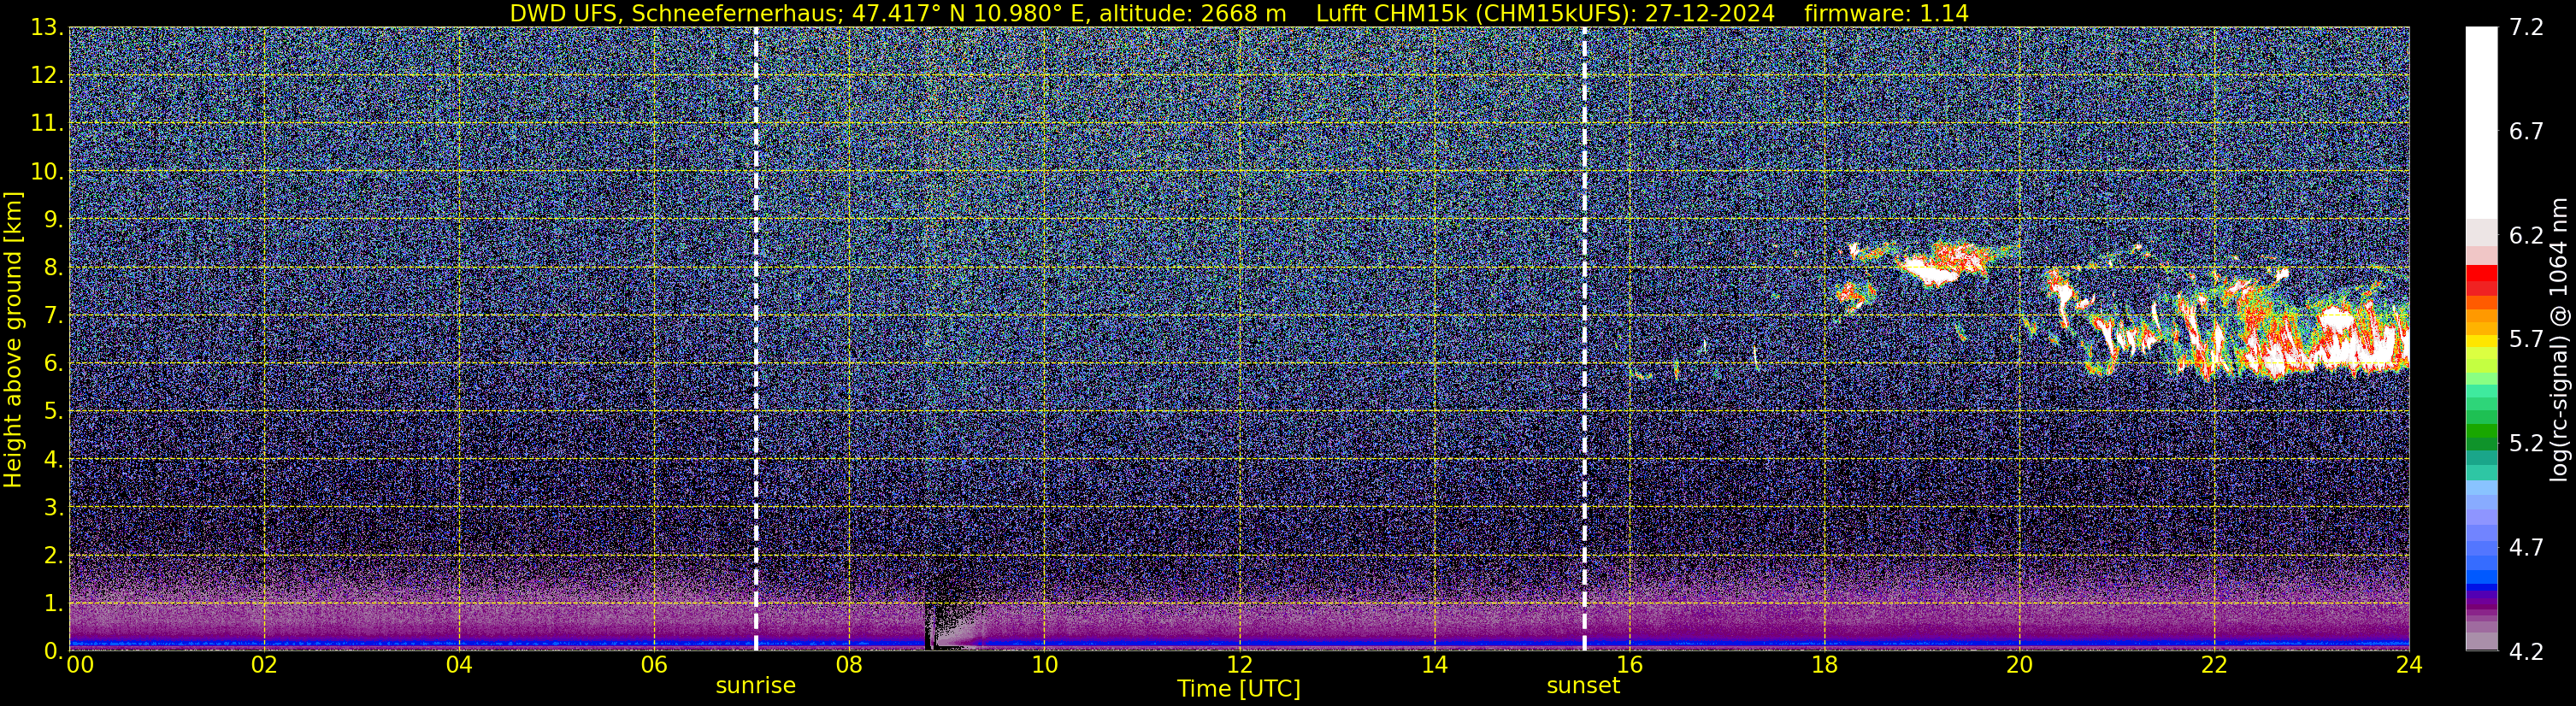Click the colorbar tick value 7.2
Image resolution: width=2576 pixels, height=706 pixels.
(x=2526, y=28)
